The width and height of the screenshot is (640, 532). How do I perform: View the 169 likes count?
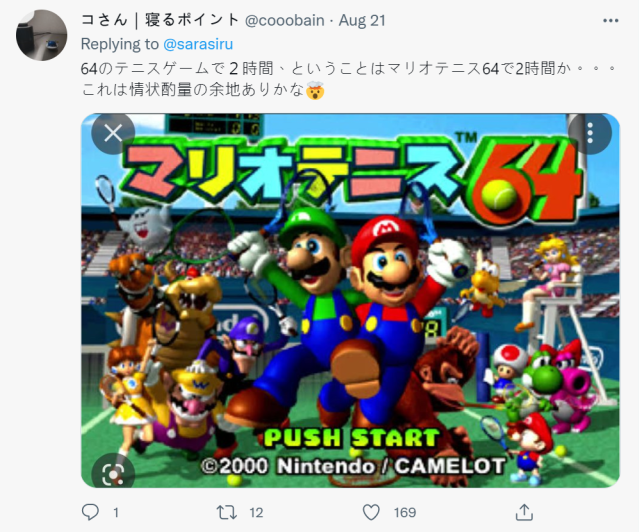[405, 512]
